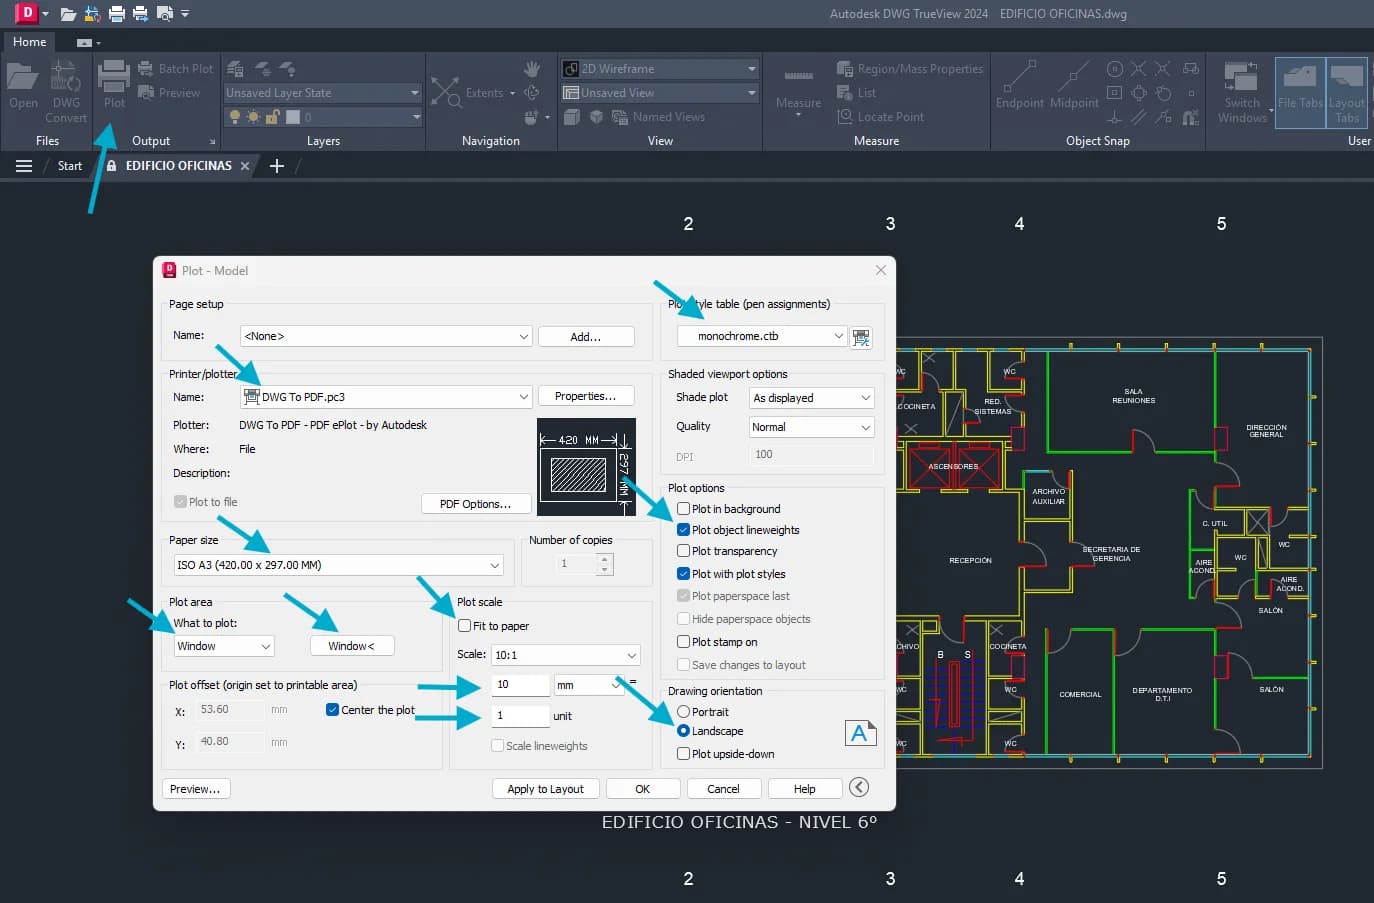Open the Unsaved Layer State dropdown
The height and width of the screenshot is (903, 1374).
(x=323, y=93)
